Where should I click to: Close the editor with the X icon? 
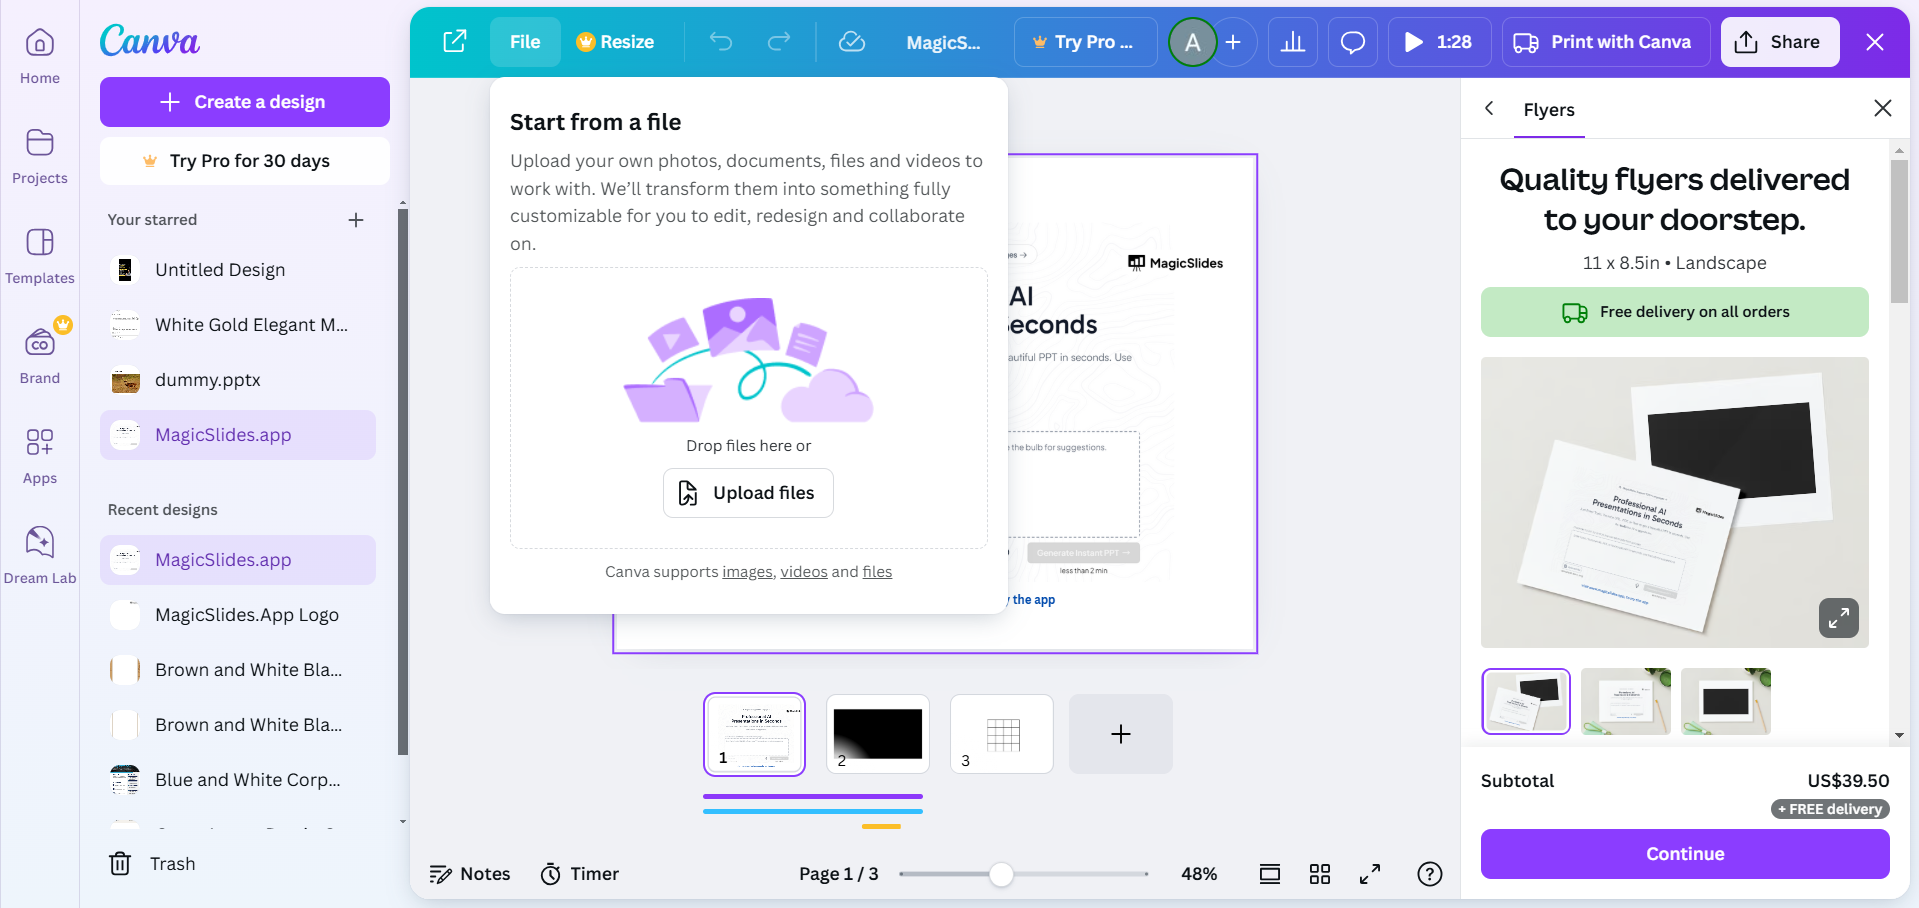point(1875,42)
